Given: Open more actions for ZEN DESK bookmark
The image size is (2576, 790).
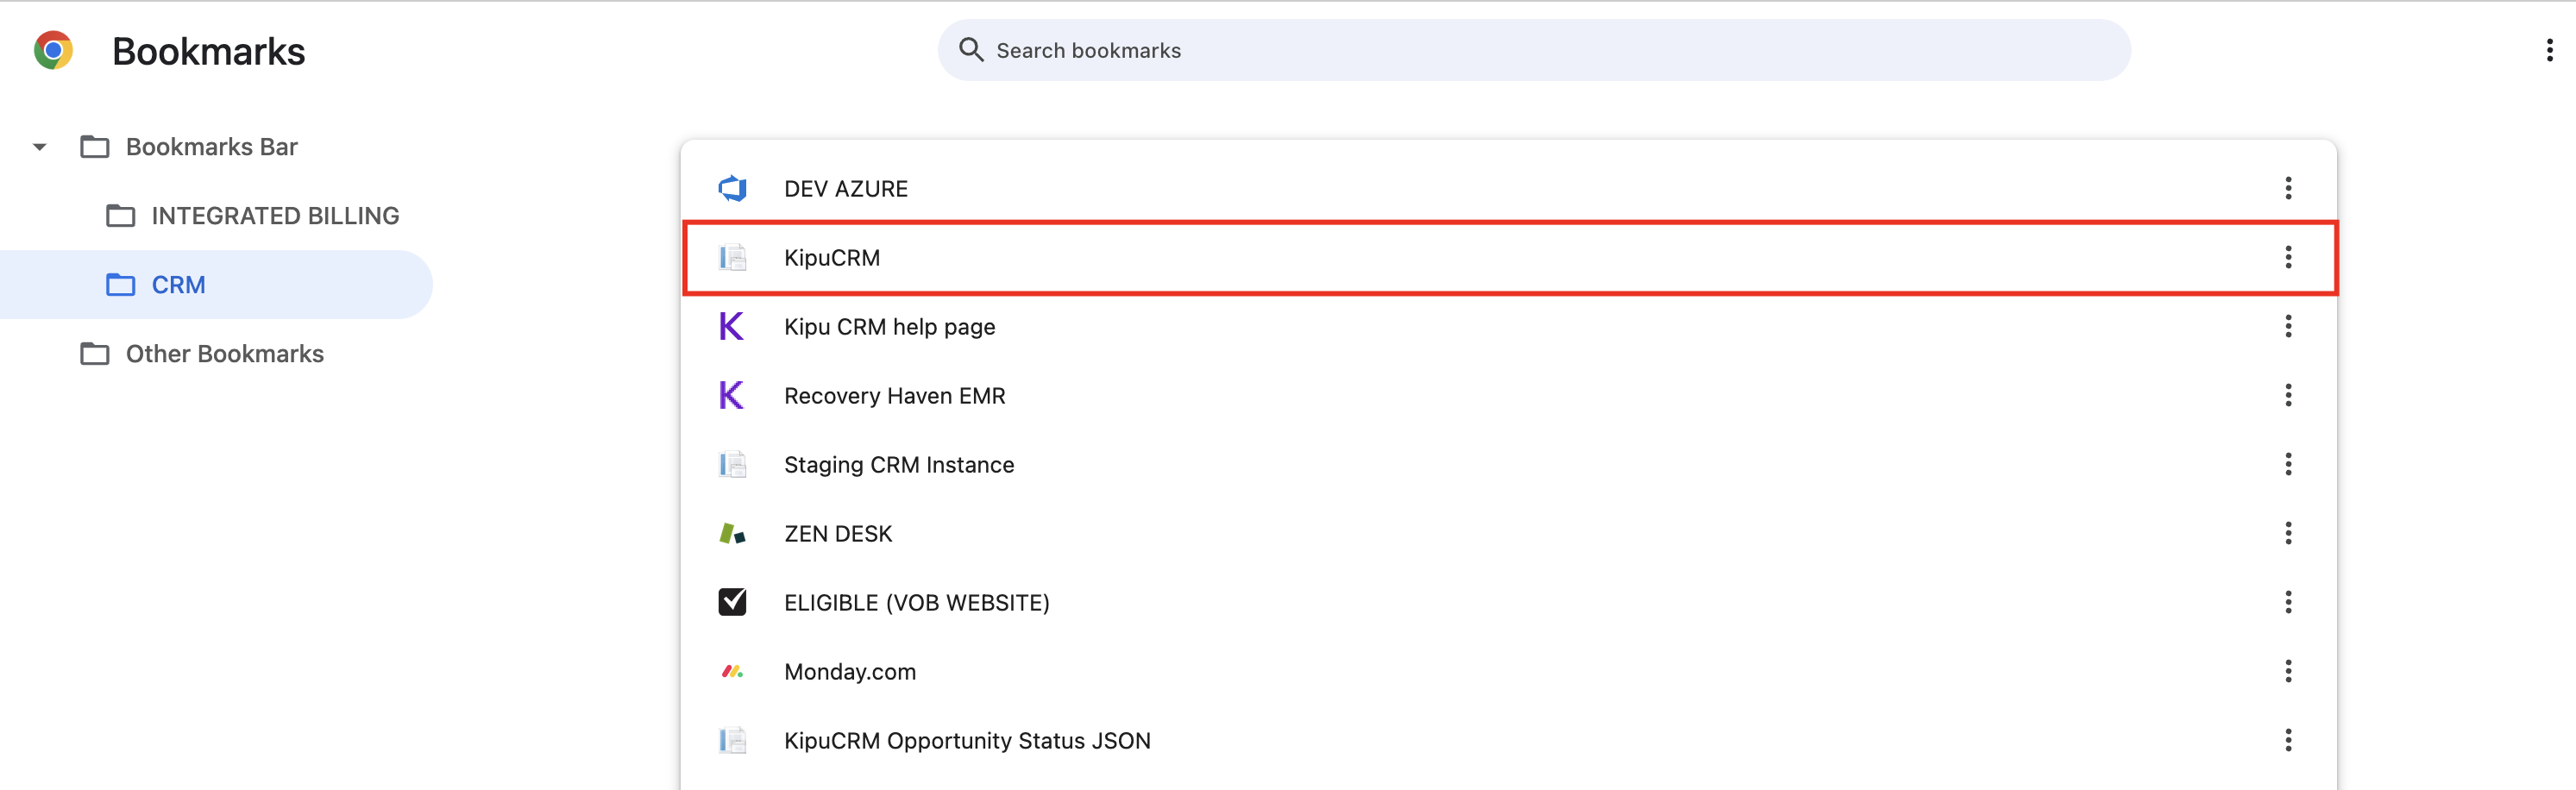Looking at the screenshot, I should [2287, 533].
